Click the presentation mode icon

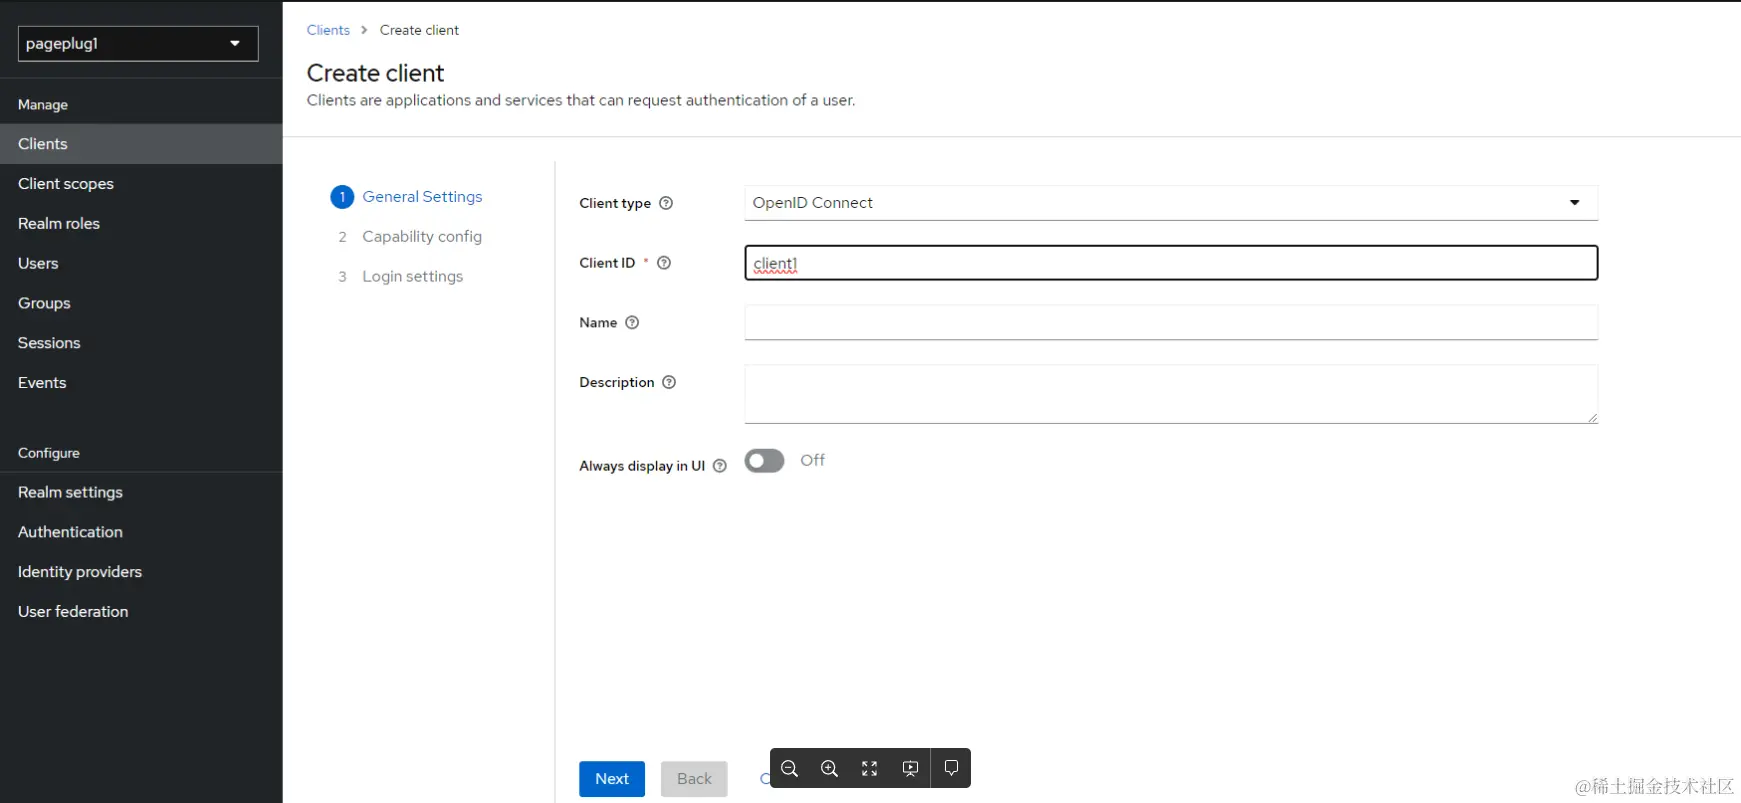coord(910,768)
